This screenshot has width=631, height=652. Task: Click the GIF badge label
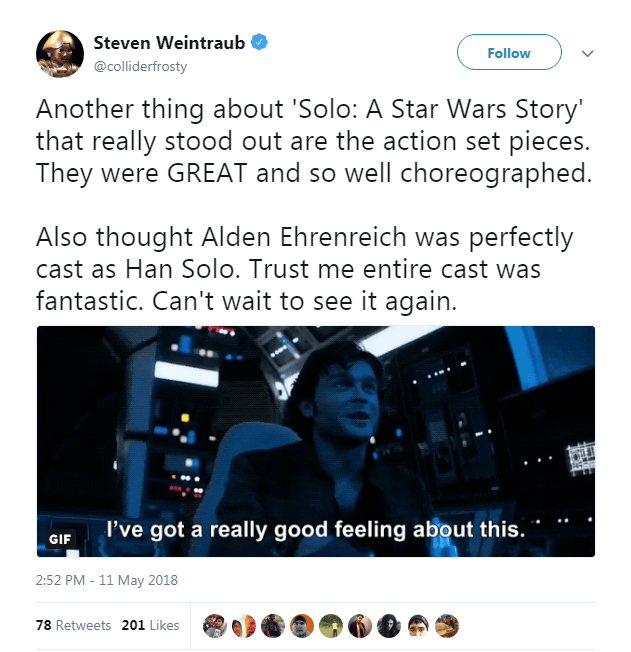(x=60, y=539)
